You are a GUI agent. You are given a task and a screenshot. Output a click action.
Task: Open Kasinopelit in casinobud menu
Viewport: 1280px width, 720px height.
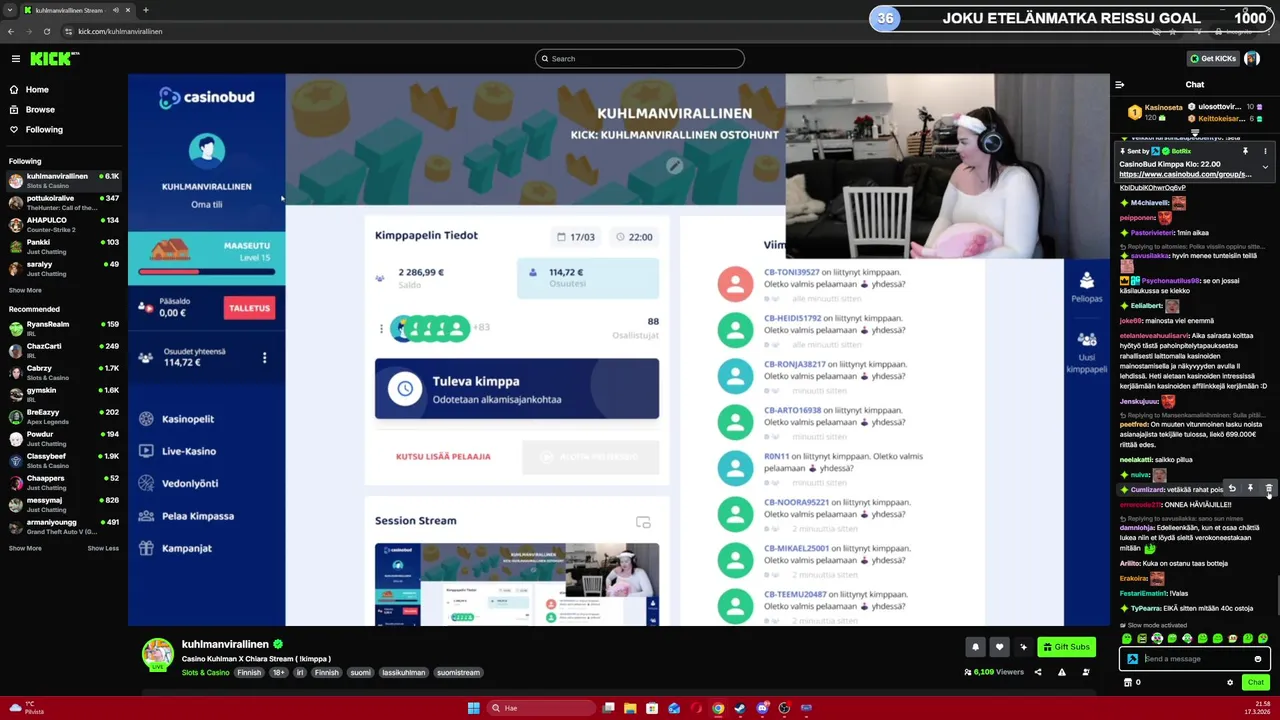188,419
